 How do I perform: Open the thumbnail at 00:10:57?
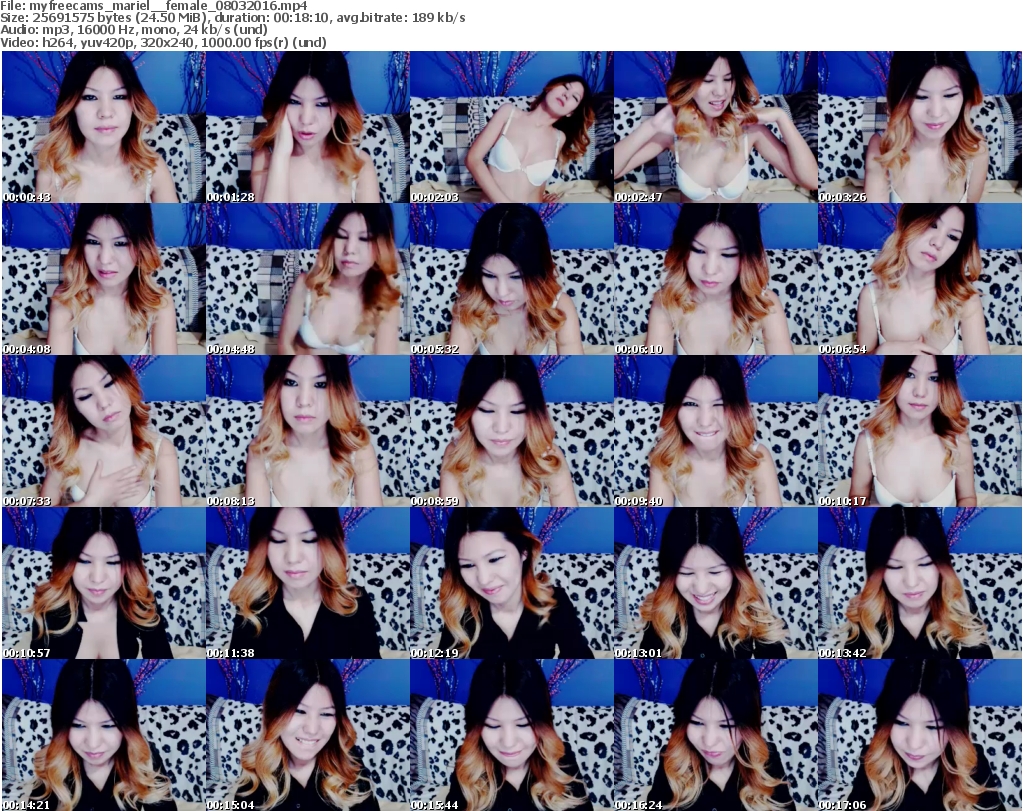pyautogui.click(x=103, y=583)
